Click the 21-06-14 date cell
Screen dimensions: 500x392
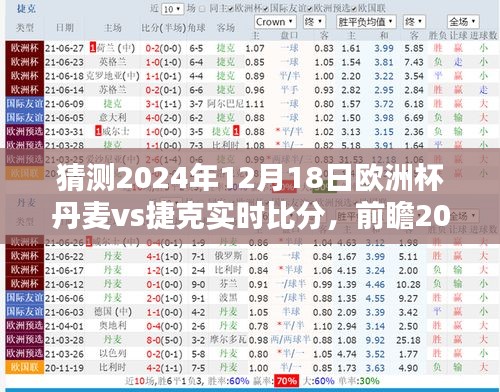pyautogui.click(x=64, y=90)
